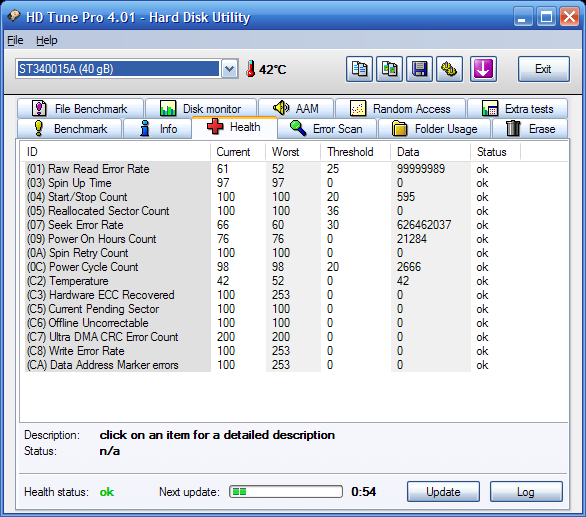Open the File menu
586x517 pixels.
(15, 40)
